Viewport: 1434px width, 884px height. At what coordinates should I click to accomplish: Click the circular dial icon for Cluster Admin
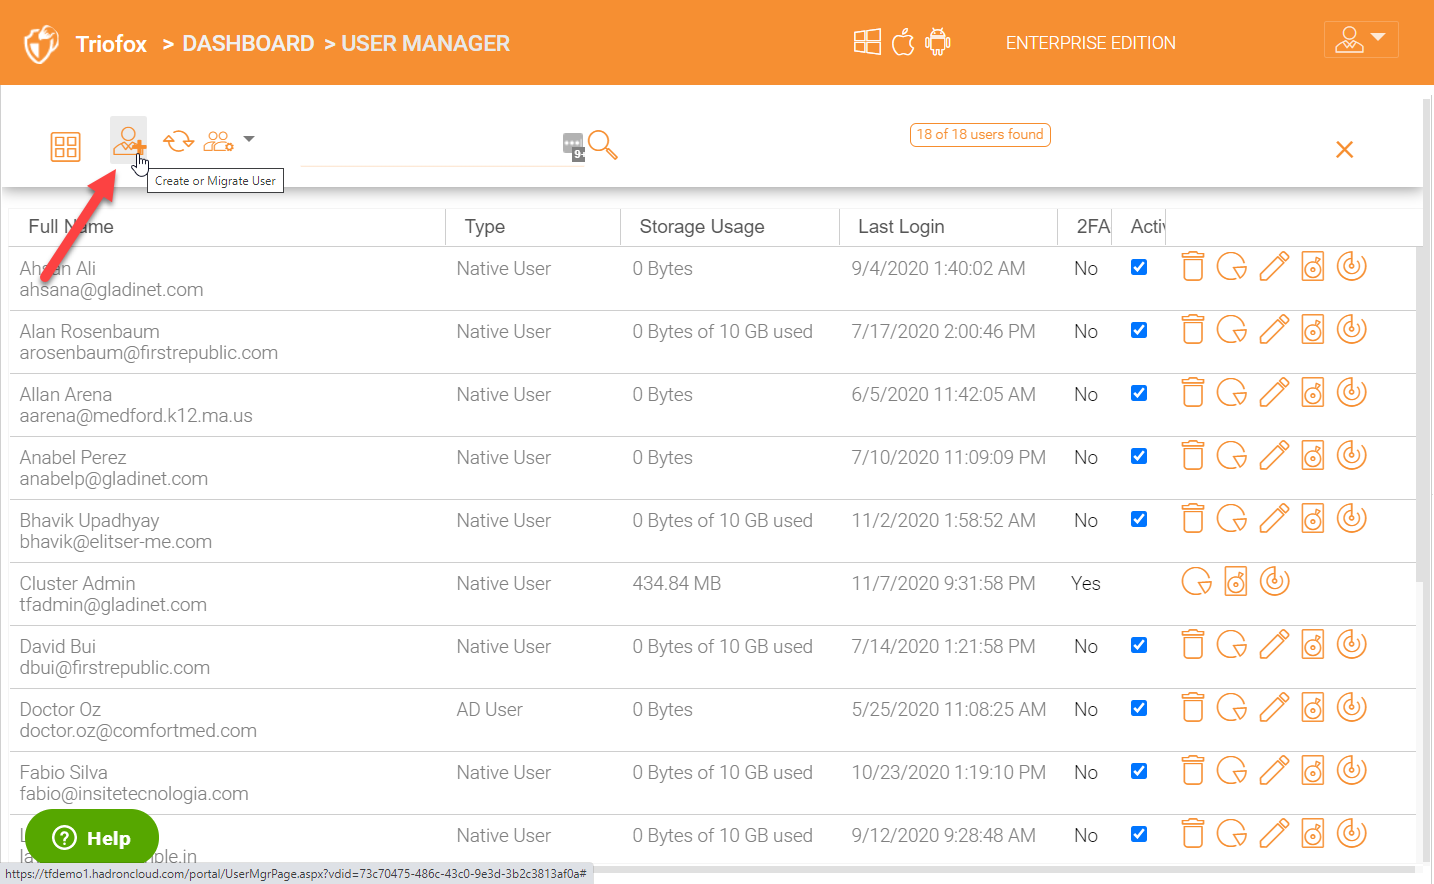pos(1275,582)
